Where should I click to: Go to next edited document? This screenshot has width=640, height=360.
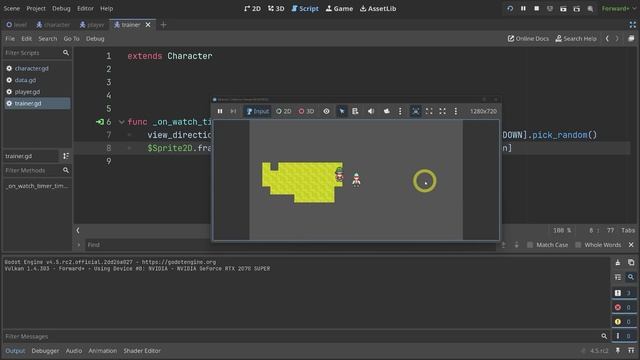pyautogui.click(x=617, y=39)
